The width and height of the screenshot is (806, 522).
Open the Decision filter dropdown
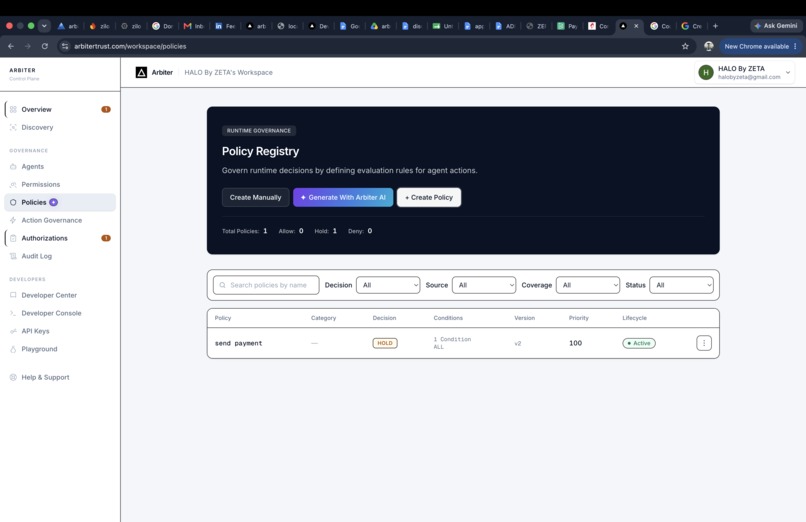388,285
